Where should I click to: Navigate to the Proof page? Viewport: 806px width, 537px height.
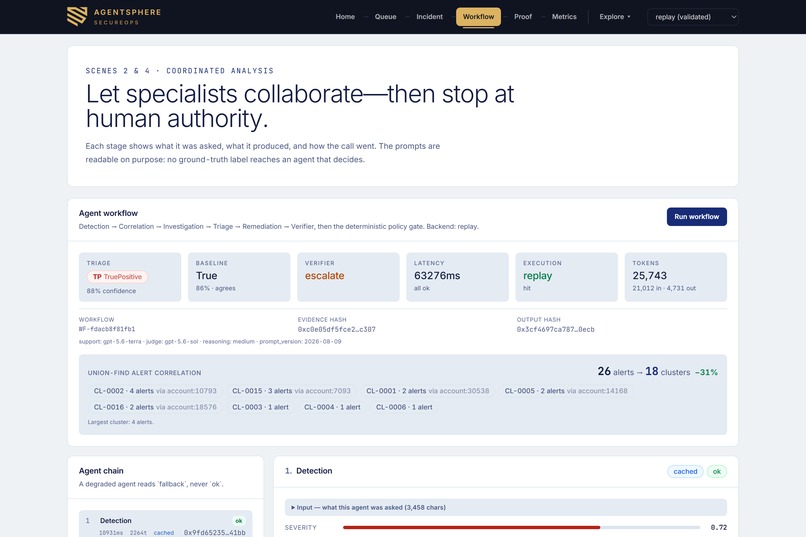523,17
